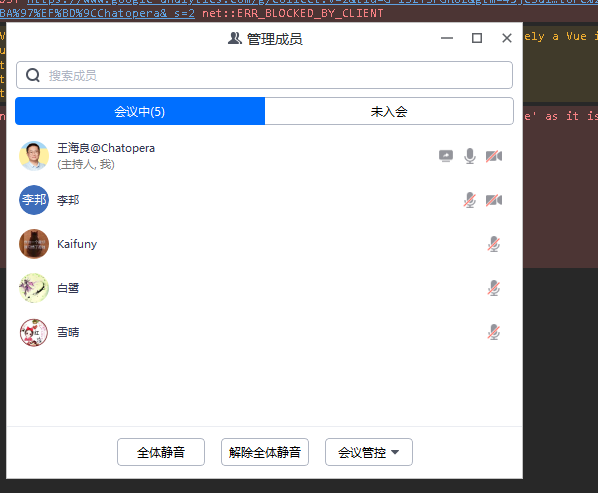Select member name 白鹭

68,288
